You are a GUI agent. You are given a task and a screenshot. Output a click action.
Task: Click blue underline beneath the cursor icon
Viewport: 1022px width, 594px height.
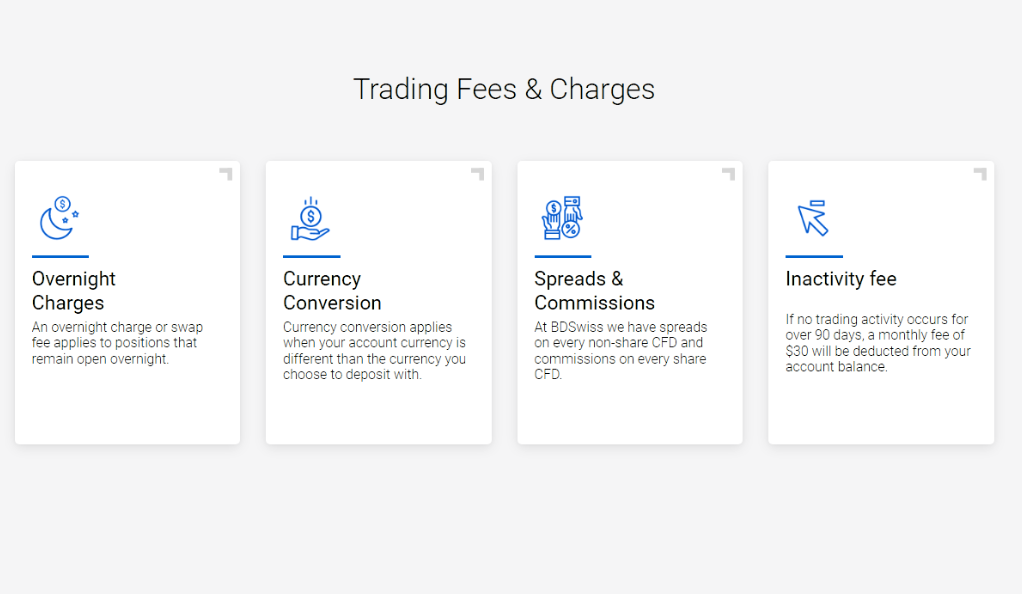coord(814,256)
